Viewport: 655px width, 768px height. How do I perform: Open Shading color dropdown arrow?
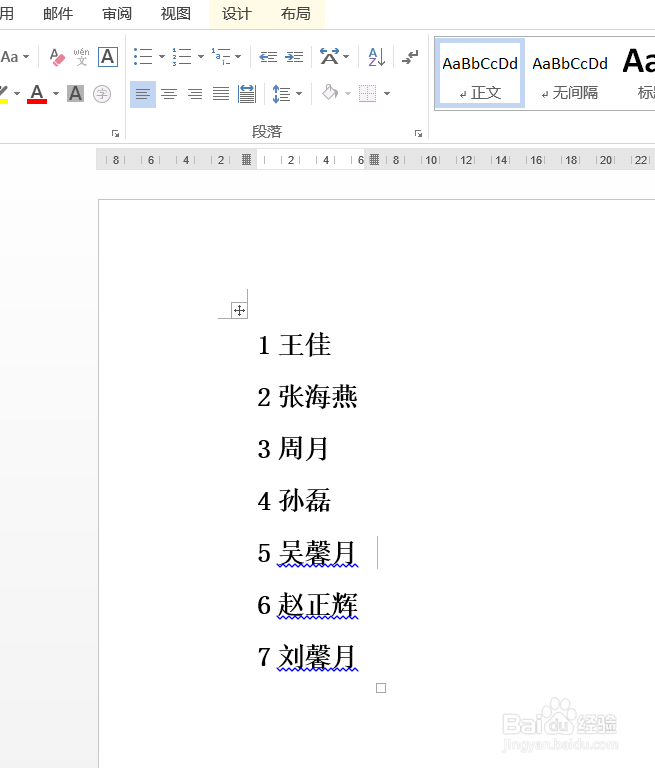point(348,94)
